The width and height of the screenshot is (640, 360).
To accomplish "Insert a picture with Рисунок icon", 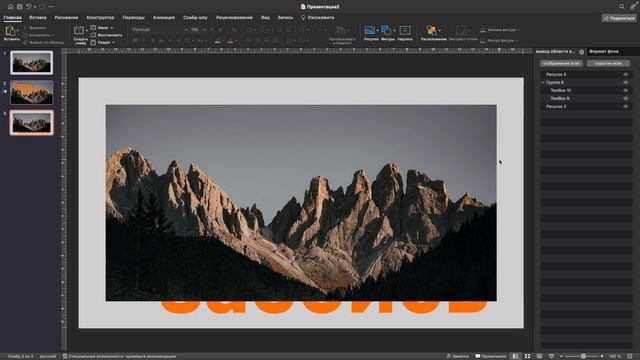I will click(x=369, y=31).
